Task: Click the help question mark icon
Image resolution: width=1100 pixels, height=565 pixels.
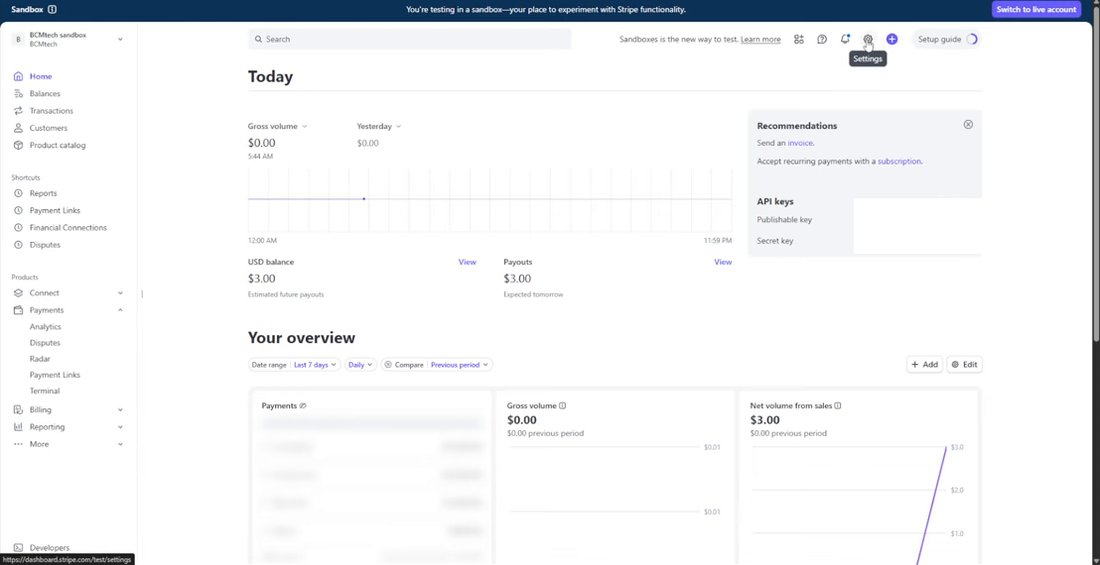Action: 821,39
